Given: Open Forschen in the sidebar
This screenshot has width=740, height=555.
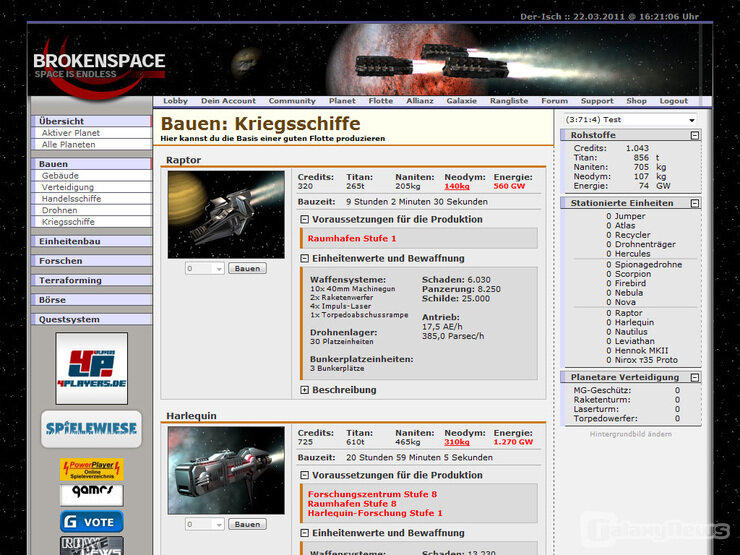Looking at the screenshot, I should (x=92, y=261).
